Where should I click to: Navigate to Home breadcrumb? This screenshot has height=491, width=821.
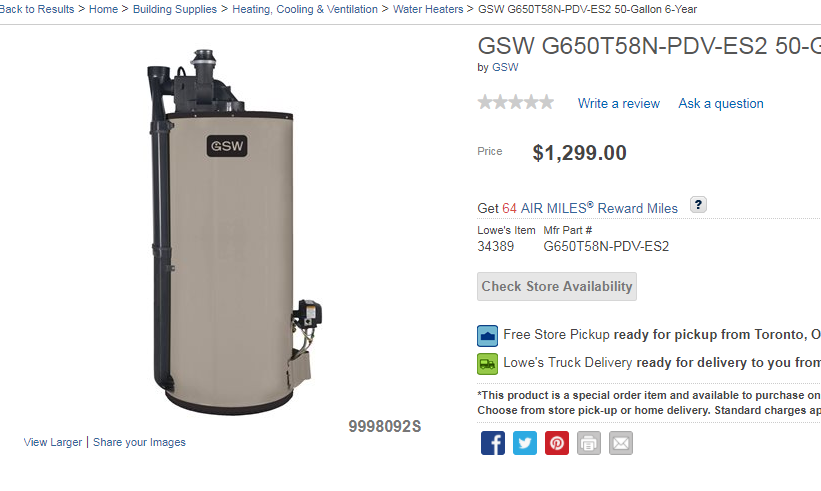103,9
